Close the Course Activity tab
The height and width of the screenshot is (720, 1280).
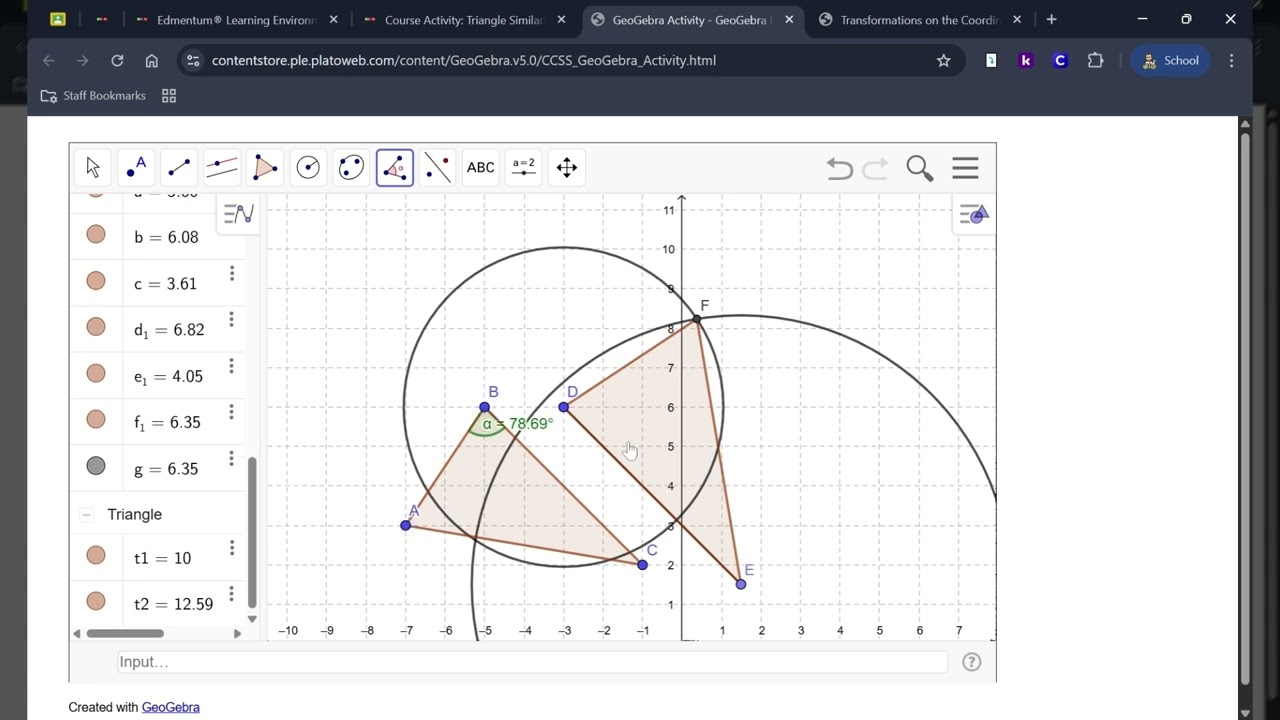point(561,20)
